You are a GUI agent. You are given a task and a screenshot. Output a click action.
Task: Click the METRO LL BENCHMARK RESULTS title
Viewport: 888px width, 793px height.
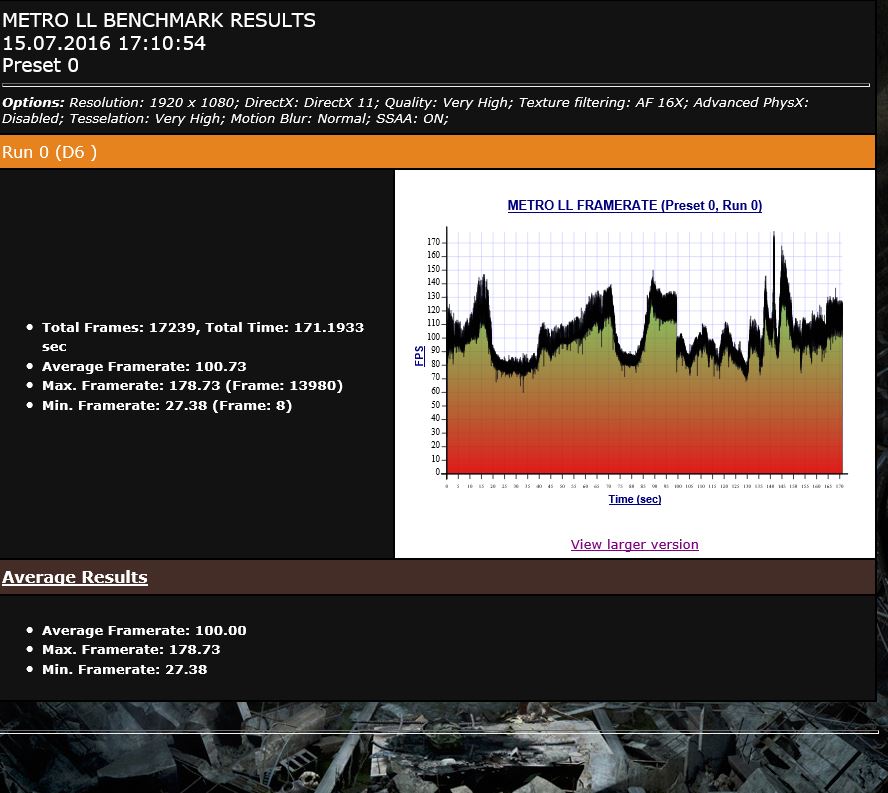(159, 20)
